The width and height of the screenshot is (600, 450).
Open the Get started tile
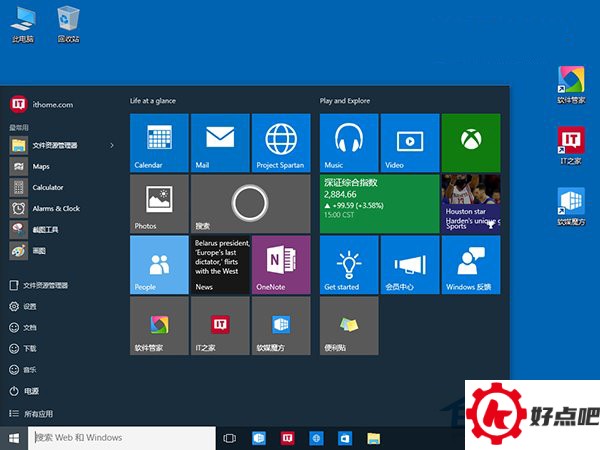[x=349, y=265]
